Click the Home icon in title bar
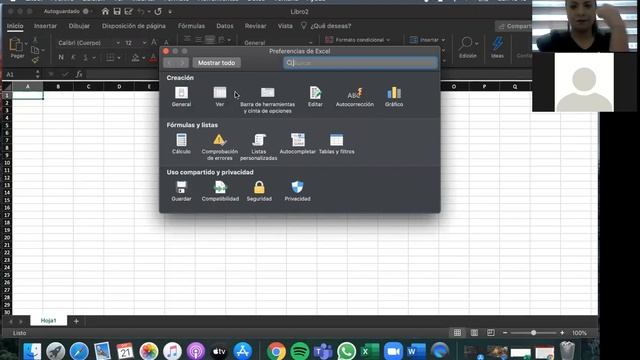The width and height of the screenshot is (640, 360). click(105, 11)
